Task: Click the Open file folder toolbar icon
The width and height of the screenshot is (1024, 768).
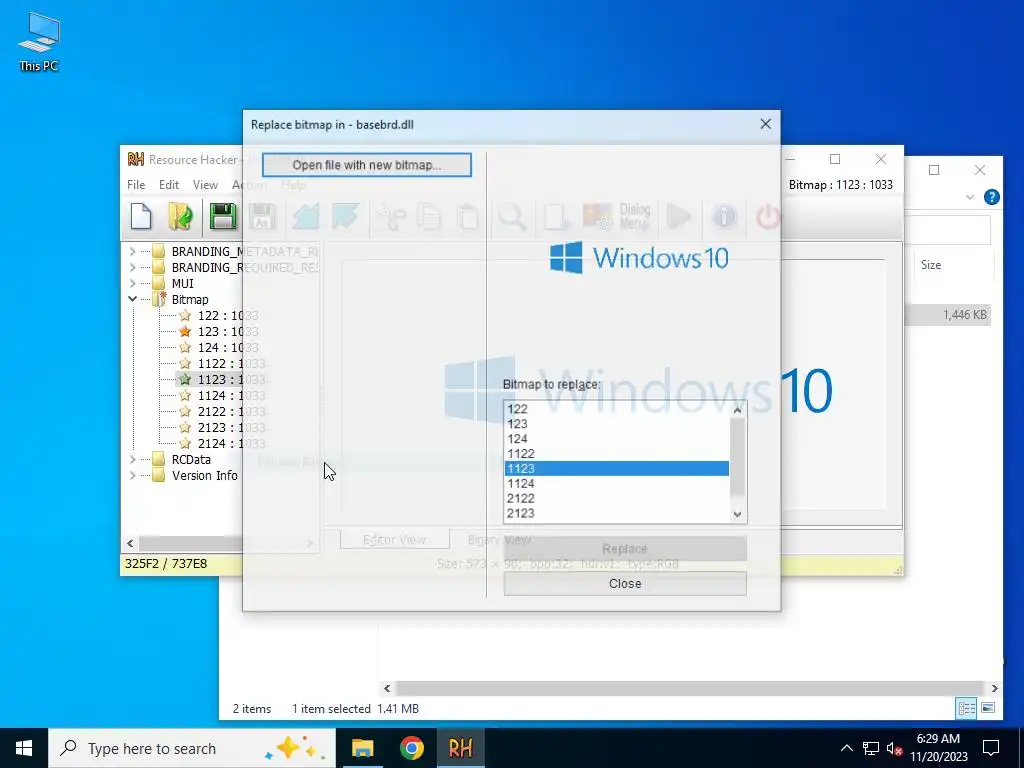Action: pos(180,217)
